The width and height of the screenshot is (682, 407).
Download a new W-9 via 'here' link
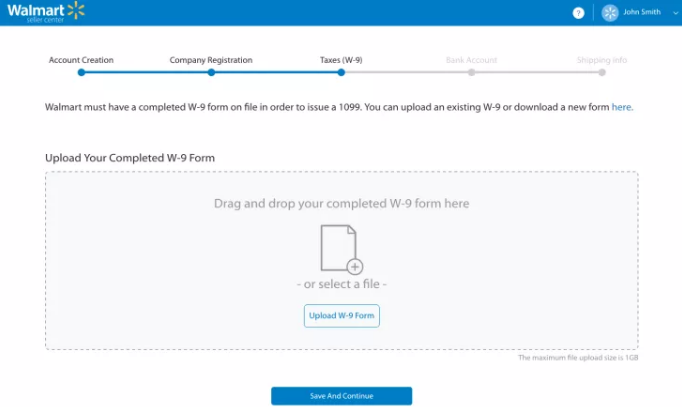622,107
